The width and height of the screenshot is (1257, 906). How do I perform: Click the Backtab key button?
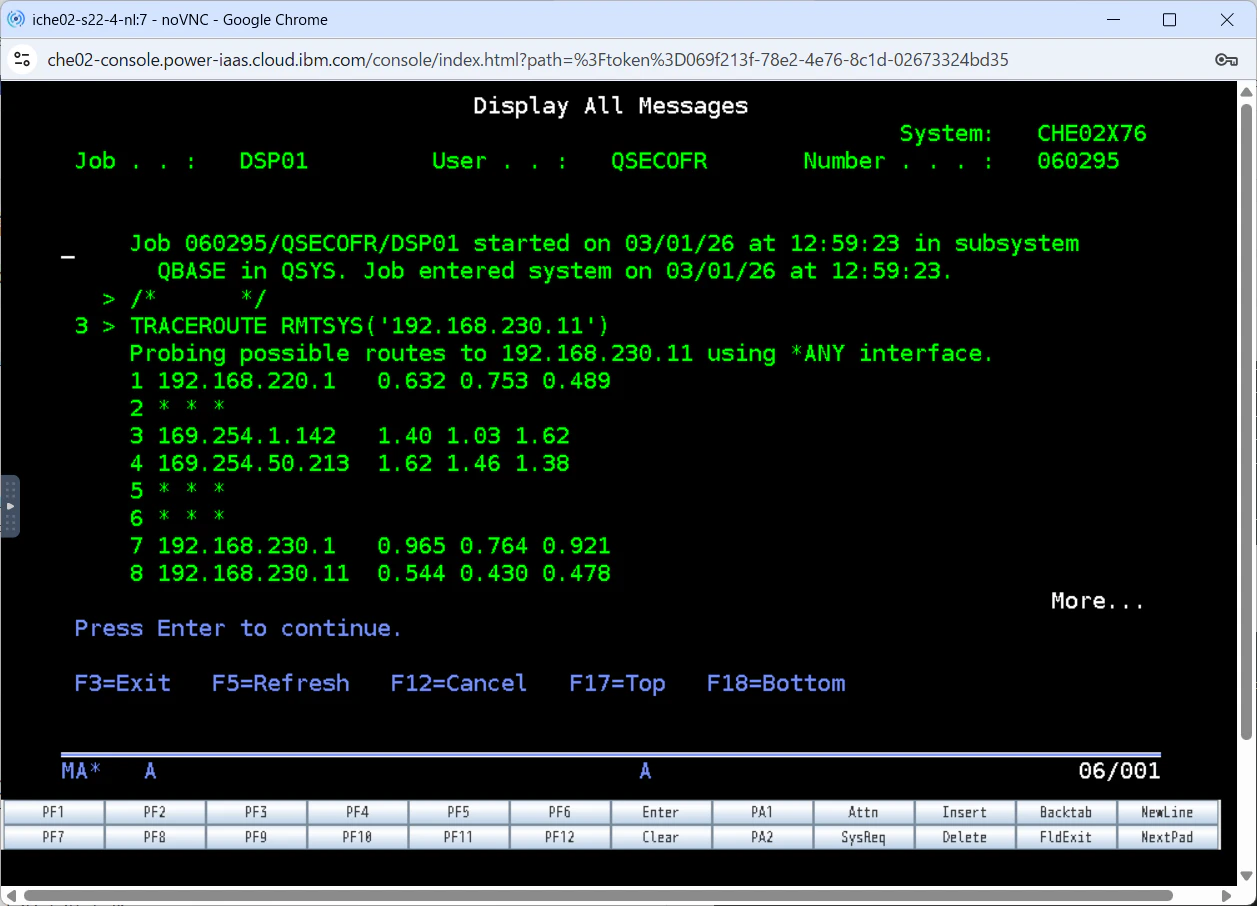1066,812
